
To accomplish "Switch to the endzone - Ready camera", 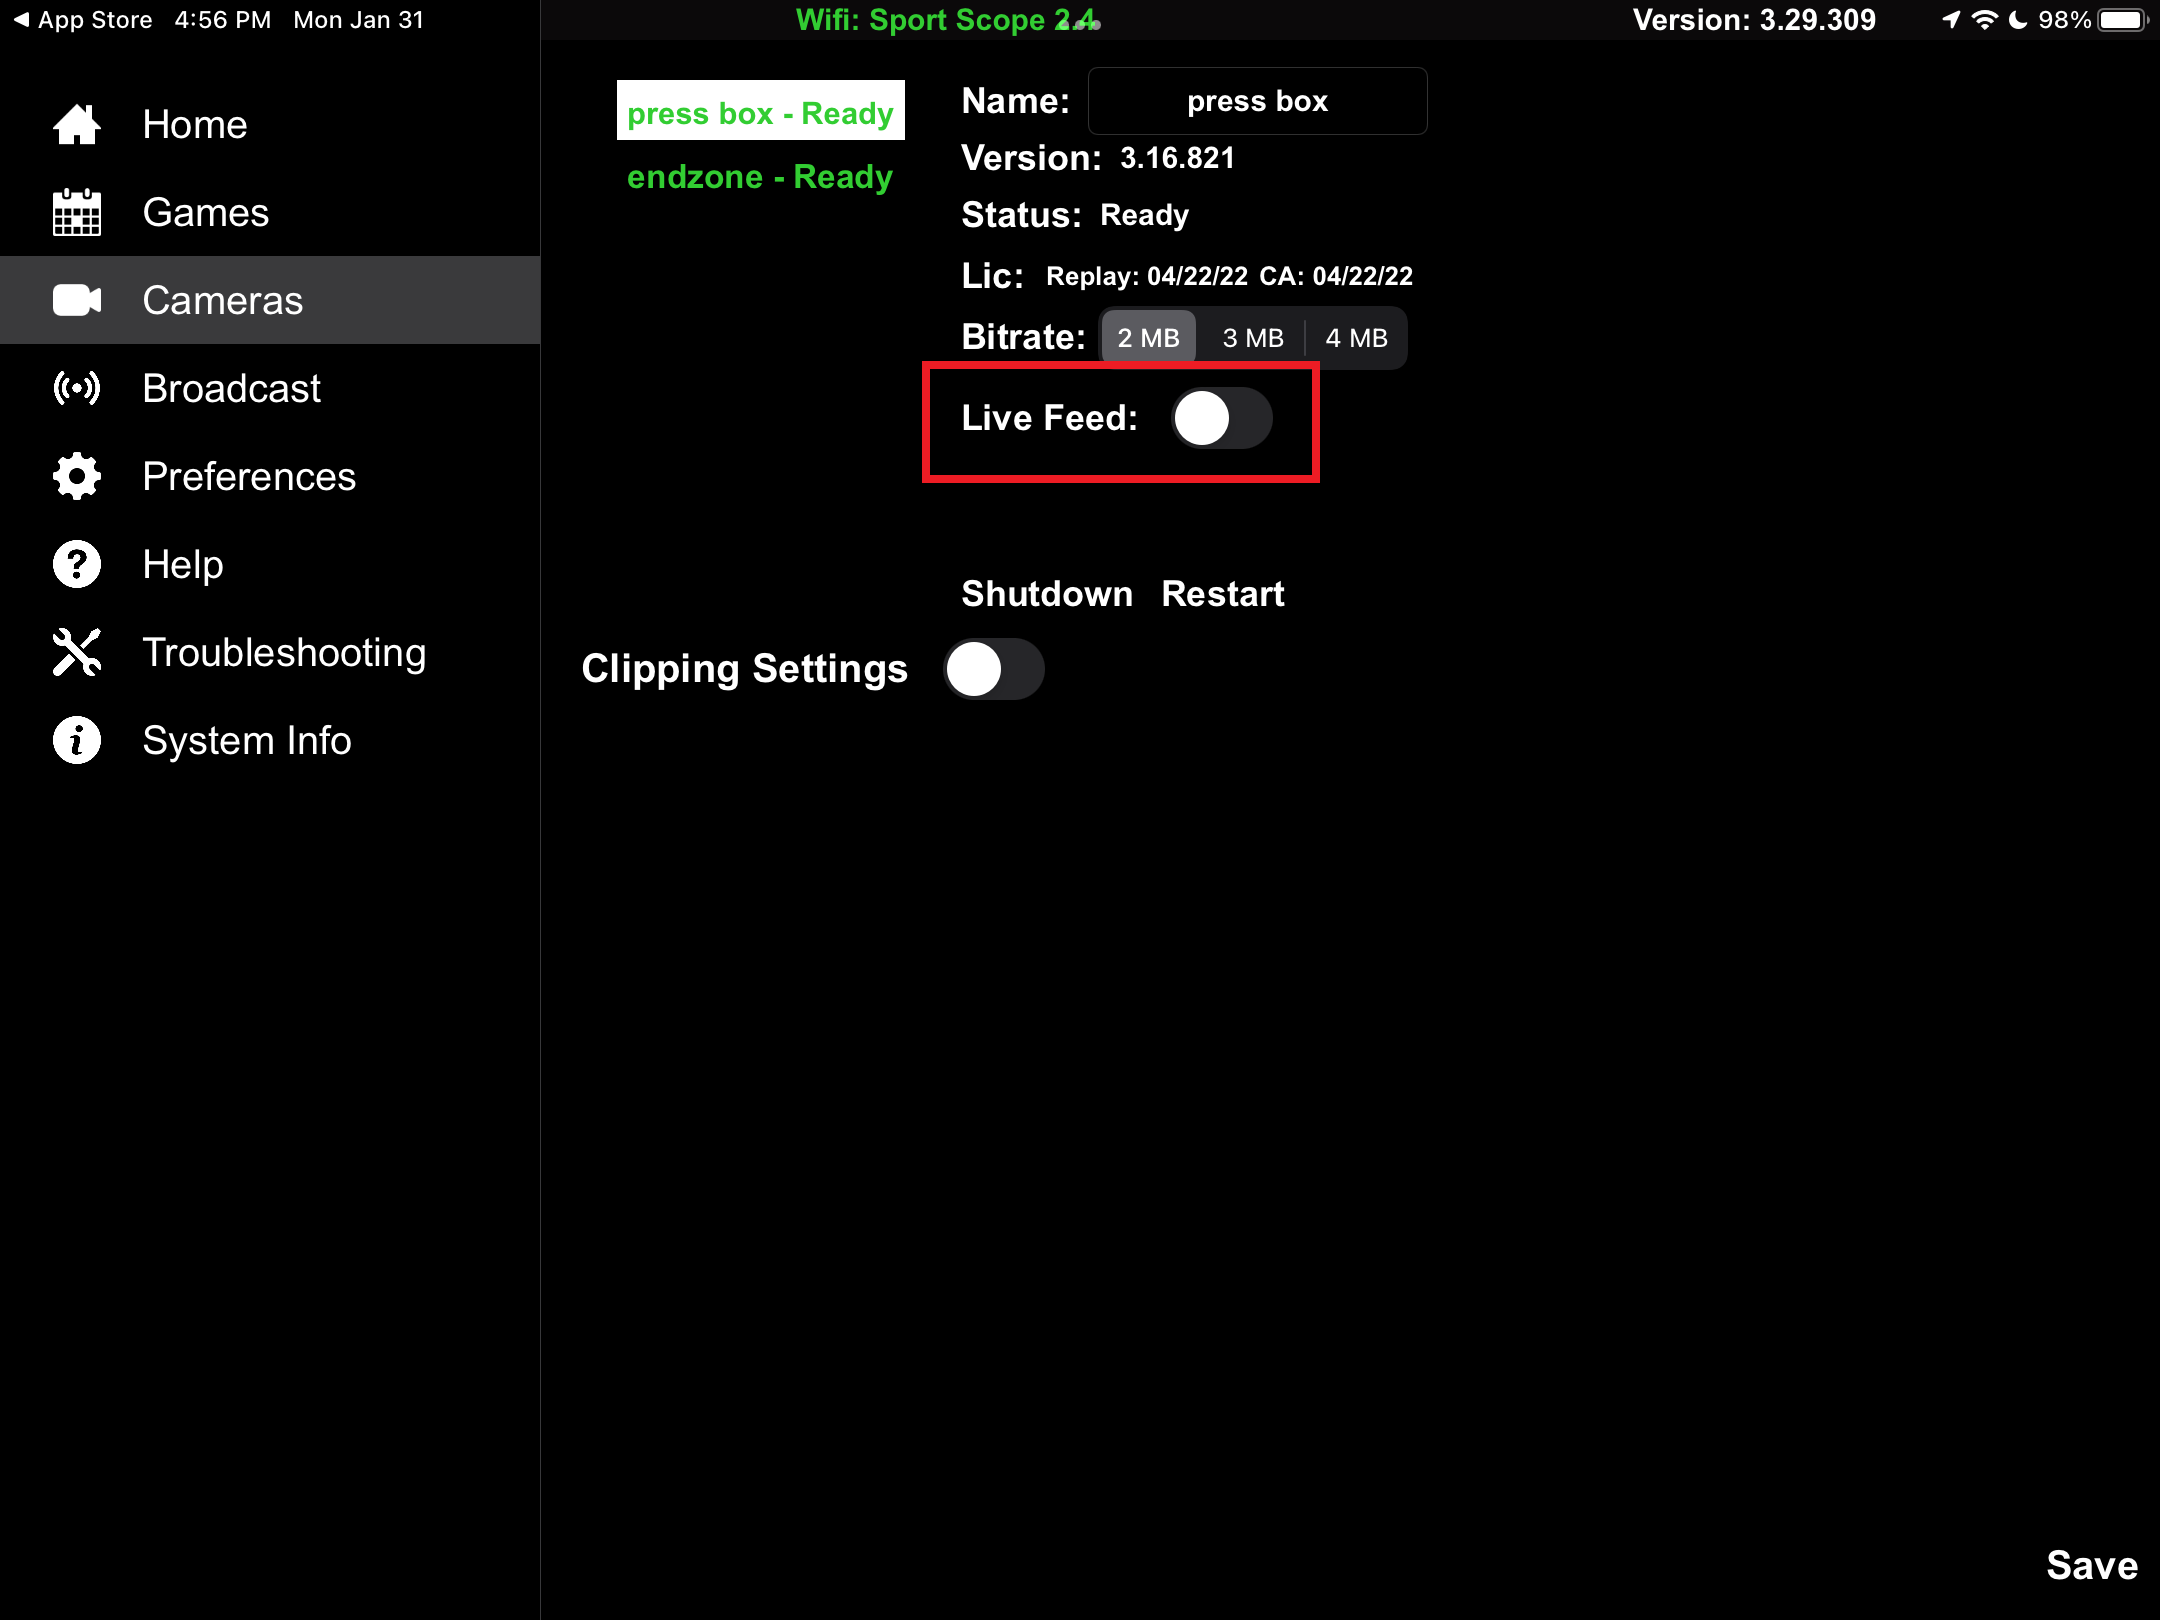I will tap(760, 177).
